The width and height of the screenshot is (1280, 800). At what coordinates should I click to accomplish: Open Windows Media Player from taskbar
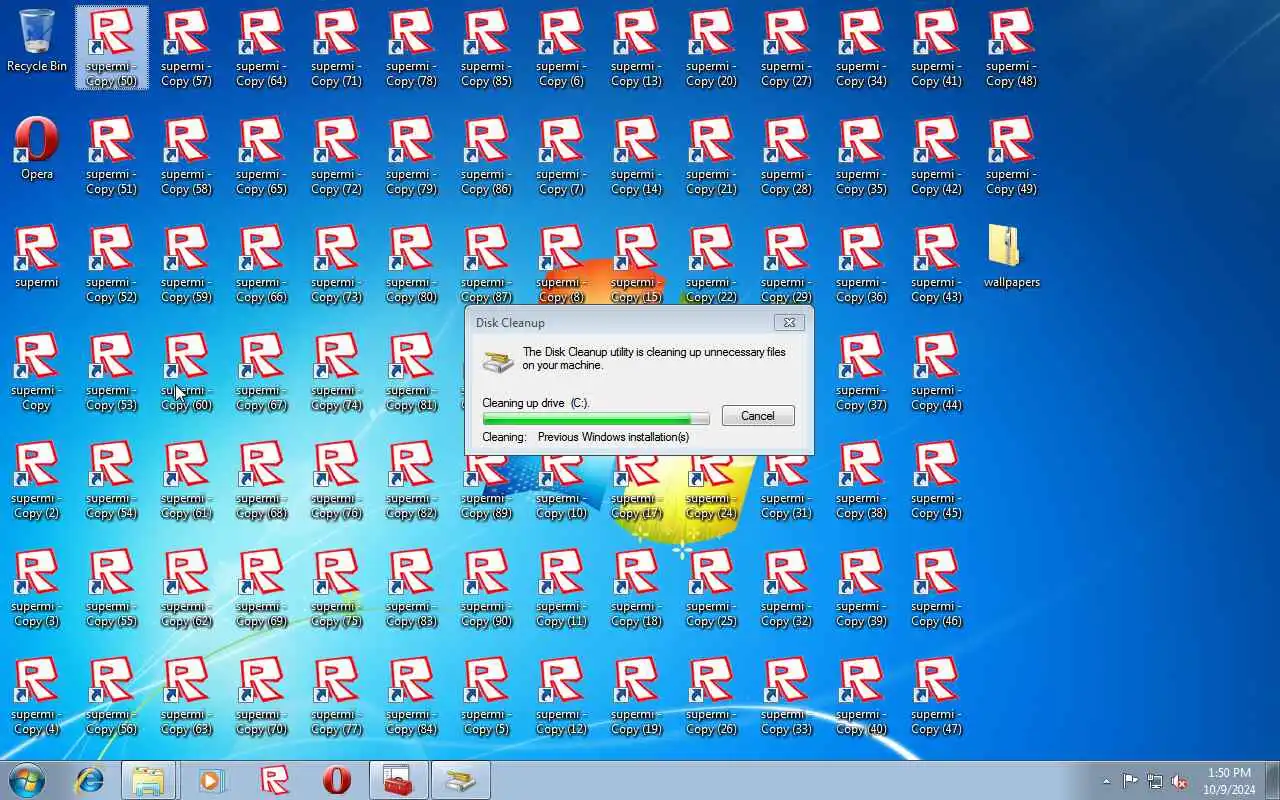(211, 780)
